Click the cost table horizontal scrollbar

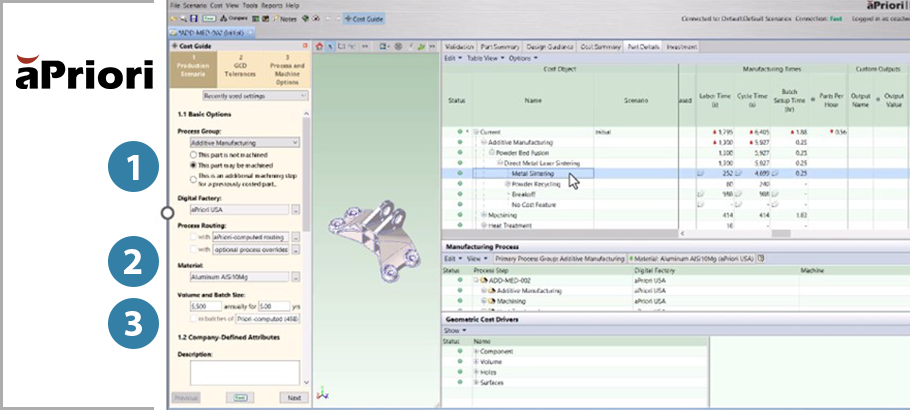pyautogui.click(x=781, y=233)
